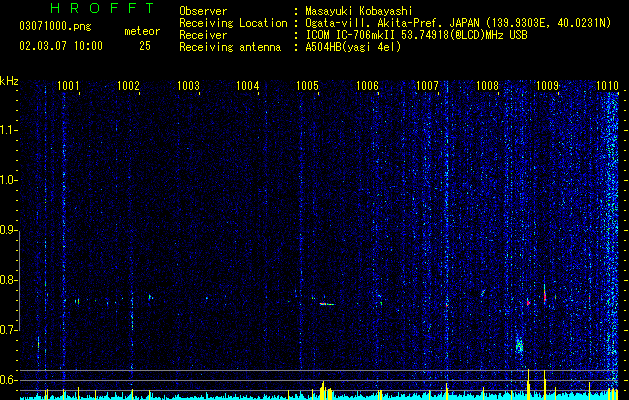Click the date stamp 02.03.07 10:00

pos(61,46)
